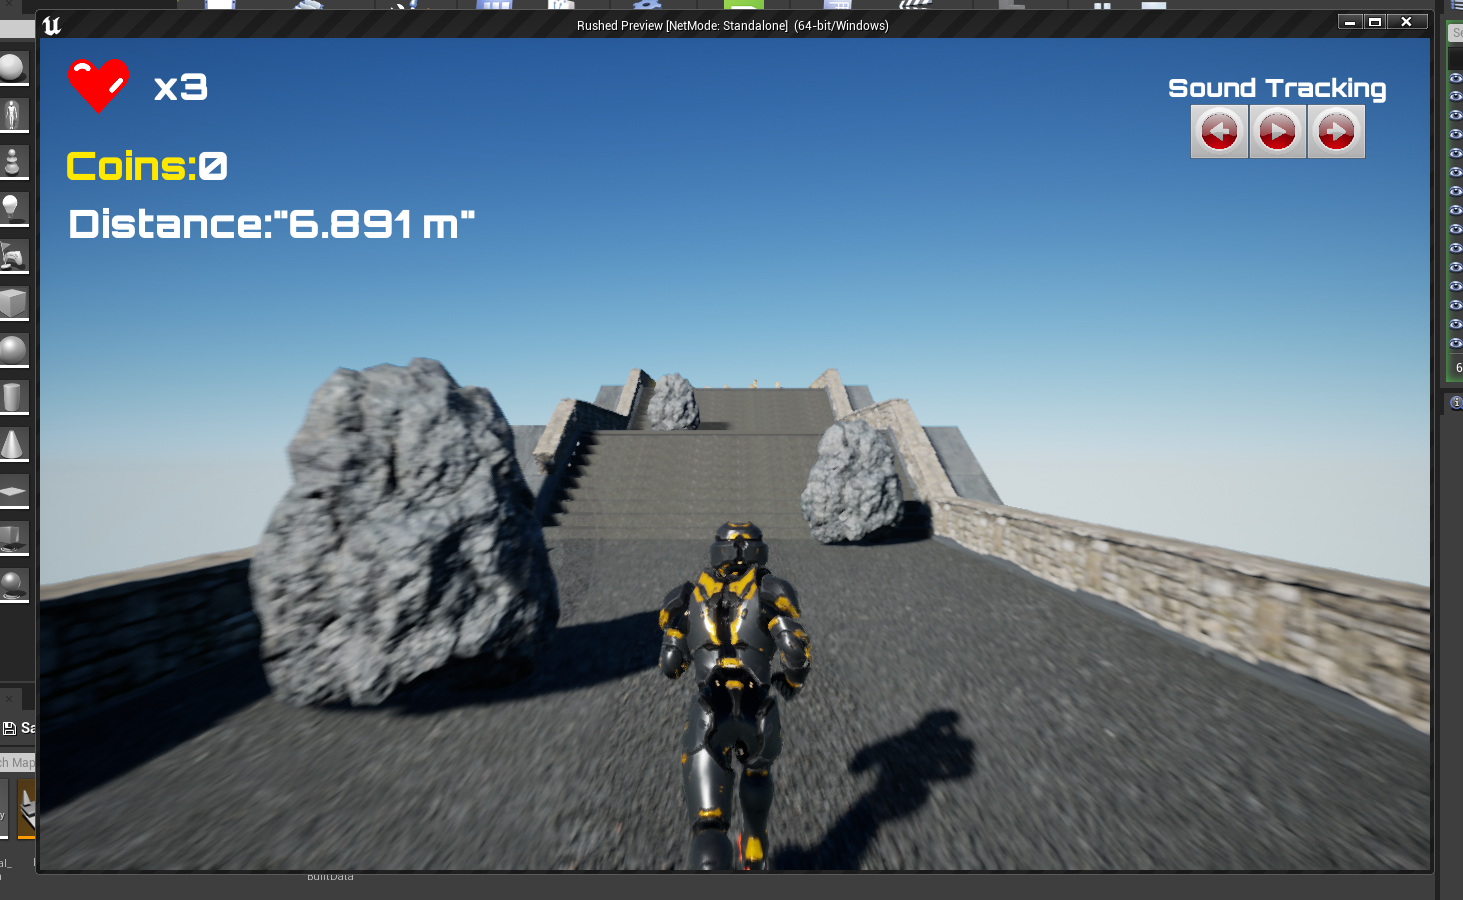The width and height of the screenshot is (1463, 900).
Task: Click the x3 lives count
Action: pos(181,88)
